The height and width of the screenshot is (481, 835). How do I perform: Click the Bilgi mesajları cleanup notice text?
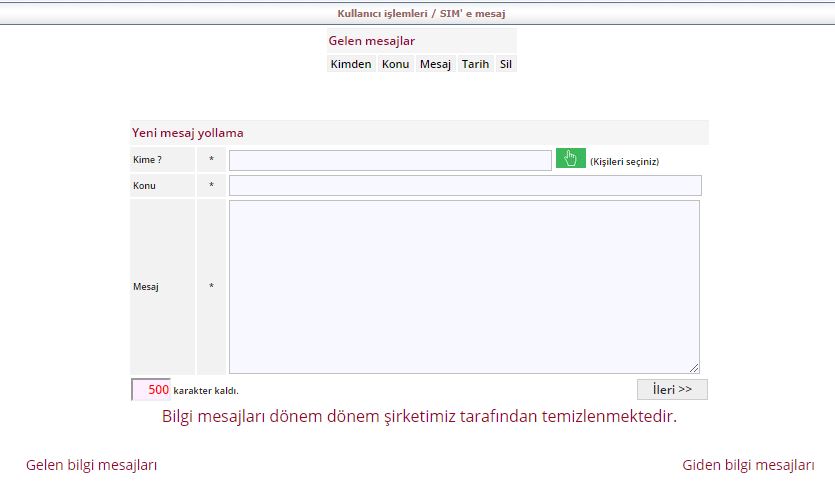click(419, 416)
